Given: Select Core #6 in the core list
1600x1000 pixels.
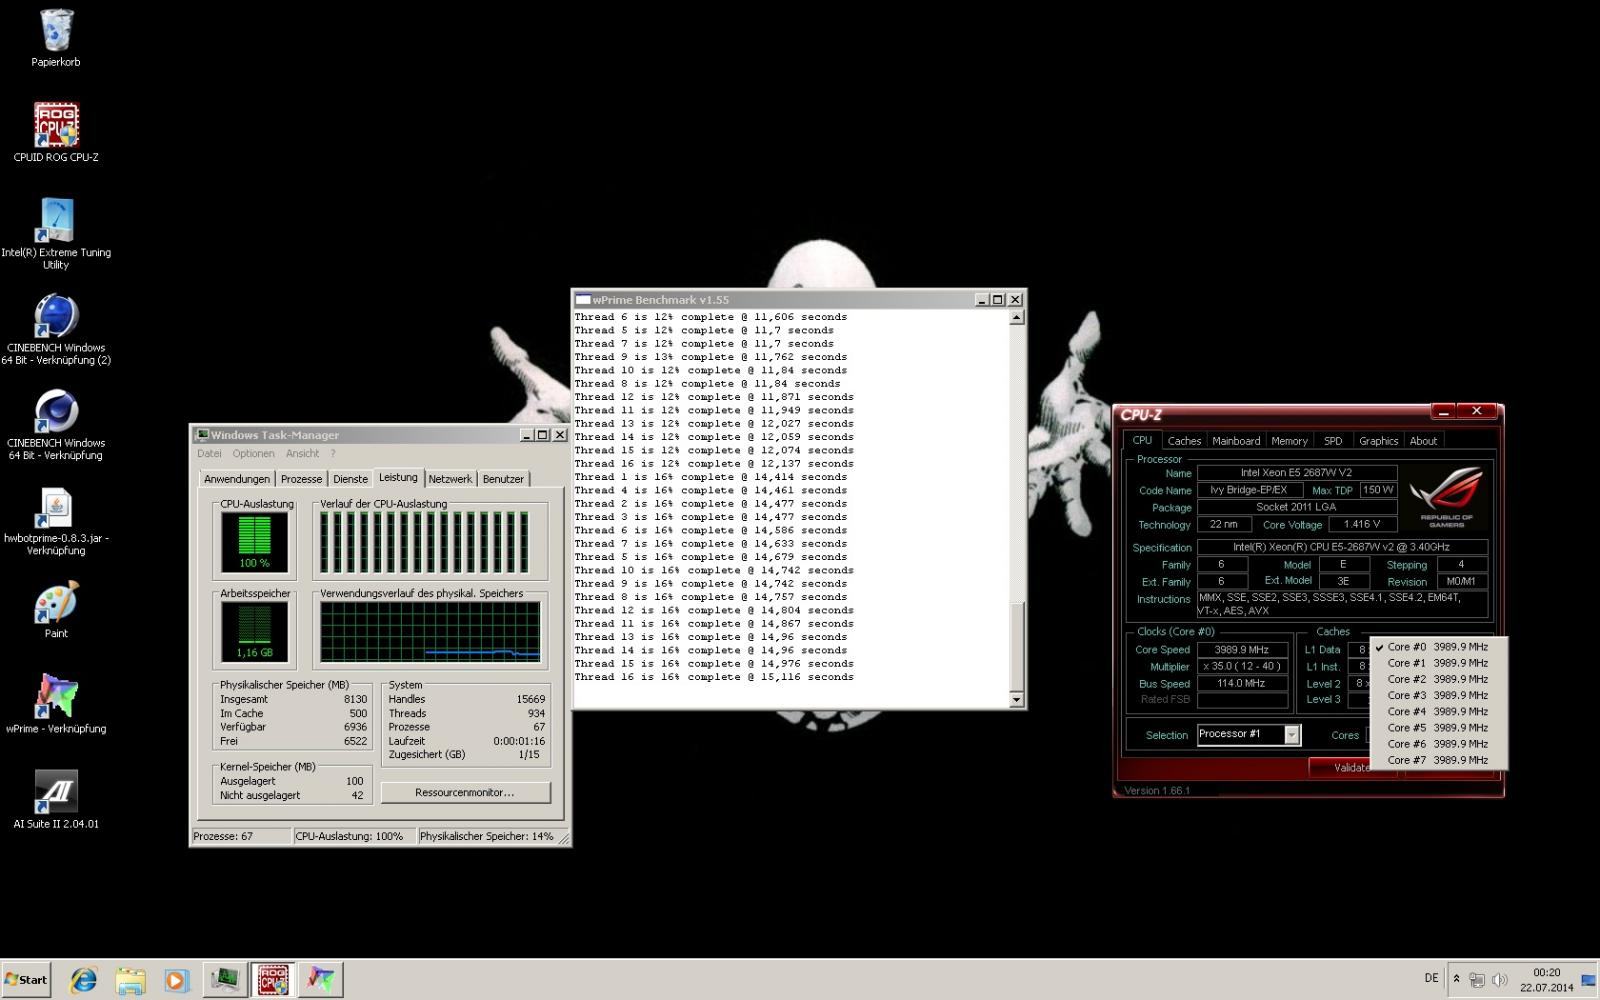Looking at the screenshot, I should [x=1437, y=744].
